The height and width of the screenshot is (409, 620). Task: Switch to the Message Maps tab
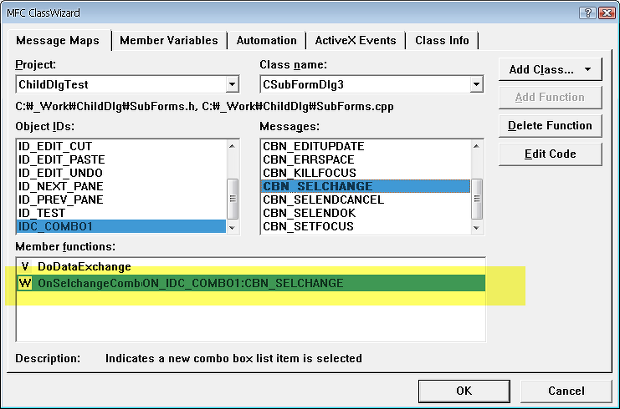[x=58, y=40]
